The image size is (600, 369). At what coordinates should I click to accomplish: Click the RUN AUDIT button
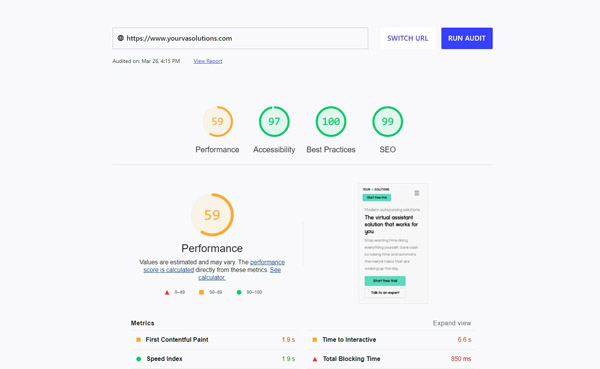click(x=467, y=38)
